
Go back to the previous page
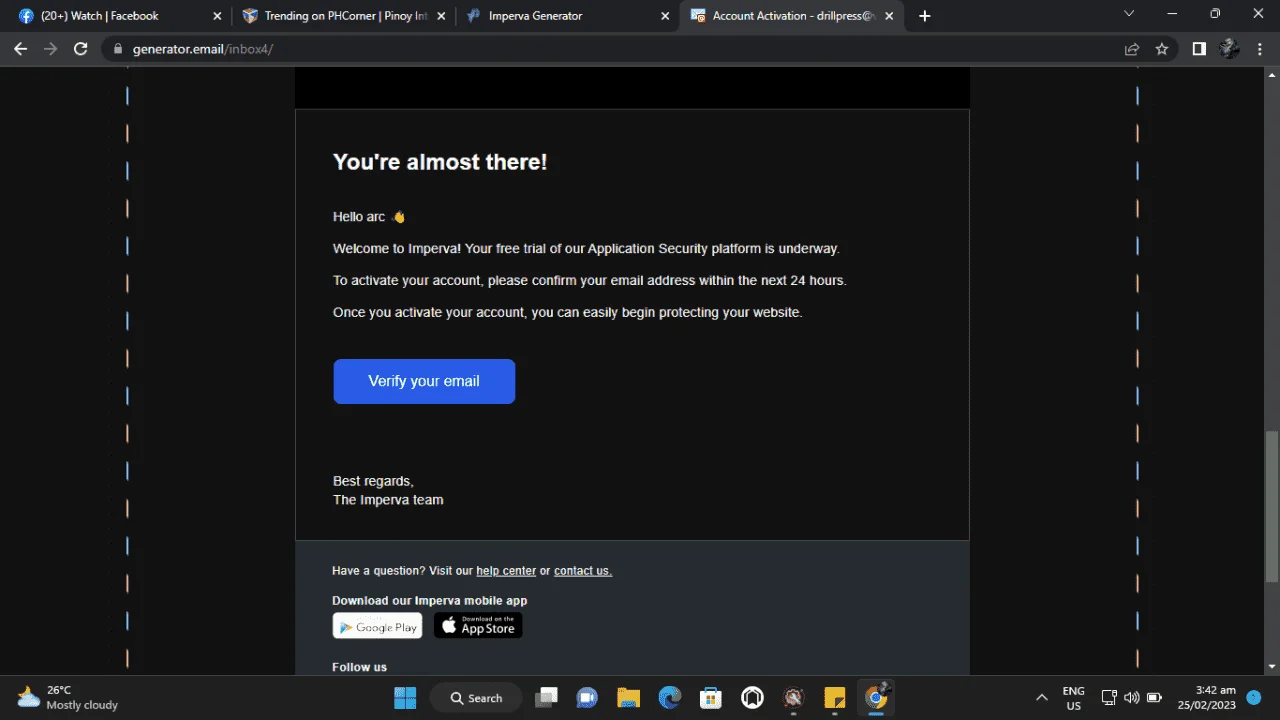click(x=20, y=48)
